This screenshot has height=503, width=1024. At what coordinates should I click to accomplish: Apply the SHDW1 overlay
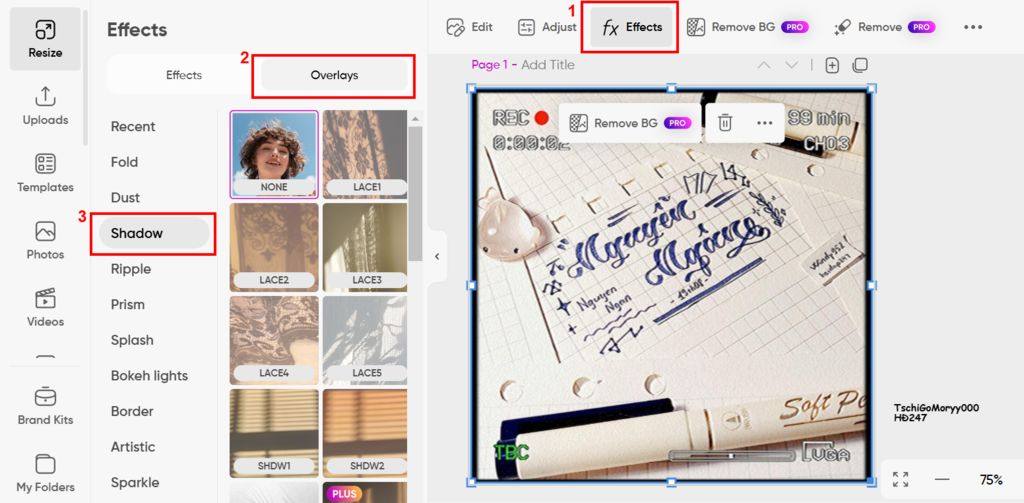pyautogui.click(x=274, y=433)
